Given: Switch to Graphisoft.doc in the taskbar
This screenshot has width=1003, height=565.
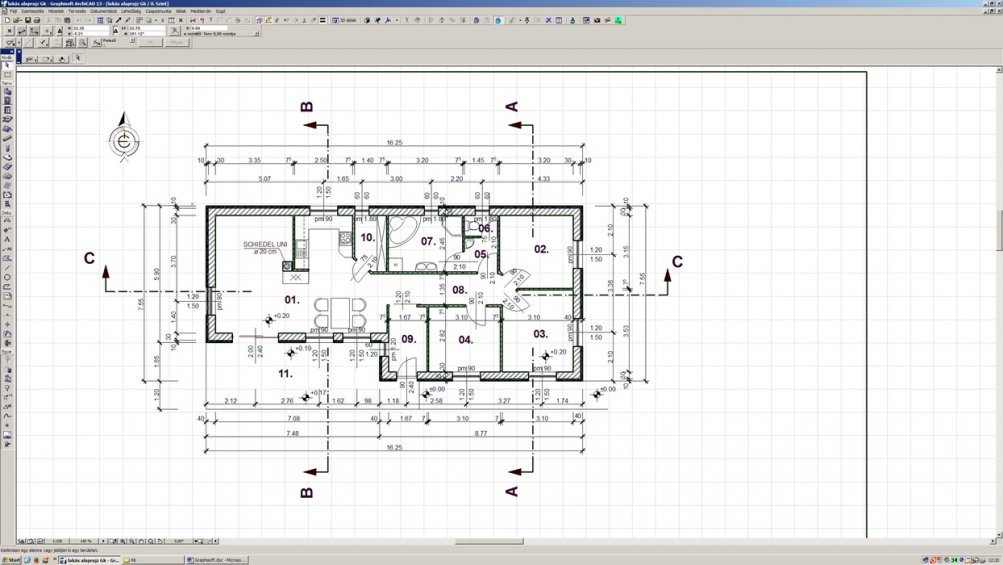Looking at the screenshot, I should (x=218, y=560).
